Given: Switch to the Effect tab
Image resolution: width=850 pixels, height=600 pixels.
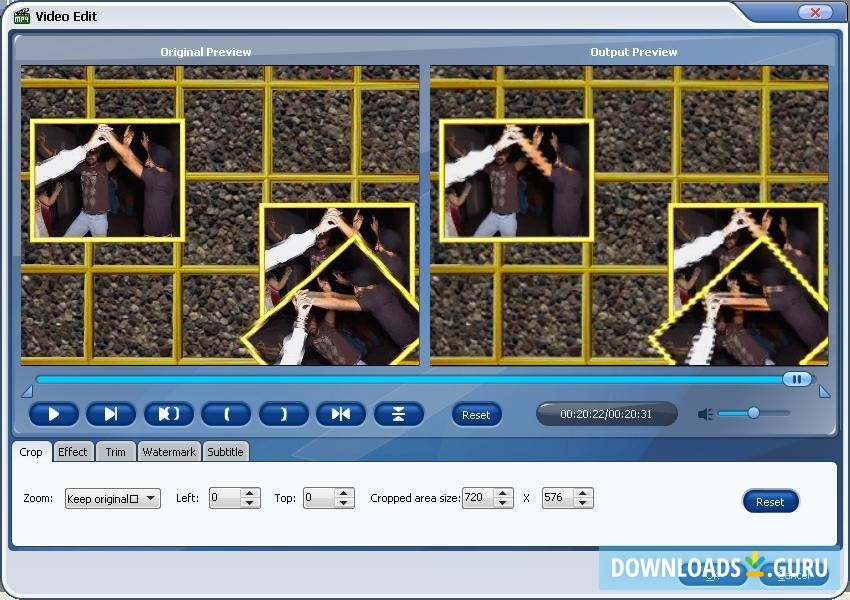Looking at the screenshot, I should (x=73, y=452).
